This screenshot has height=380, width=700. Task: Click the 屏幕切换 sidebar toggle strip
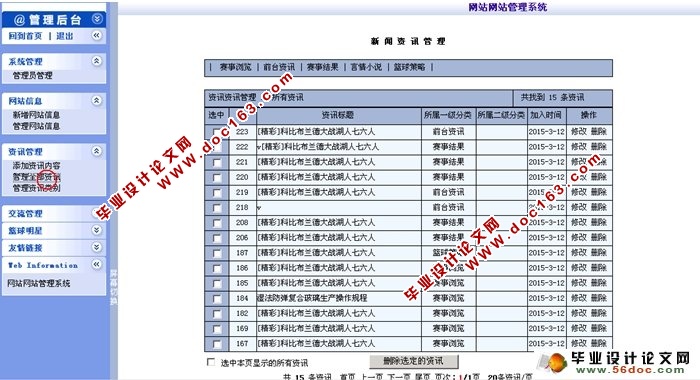coord(114,286)
